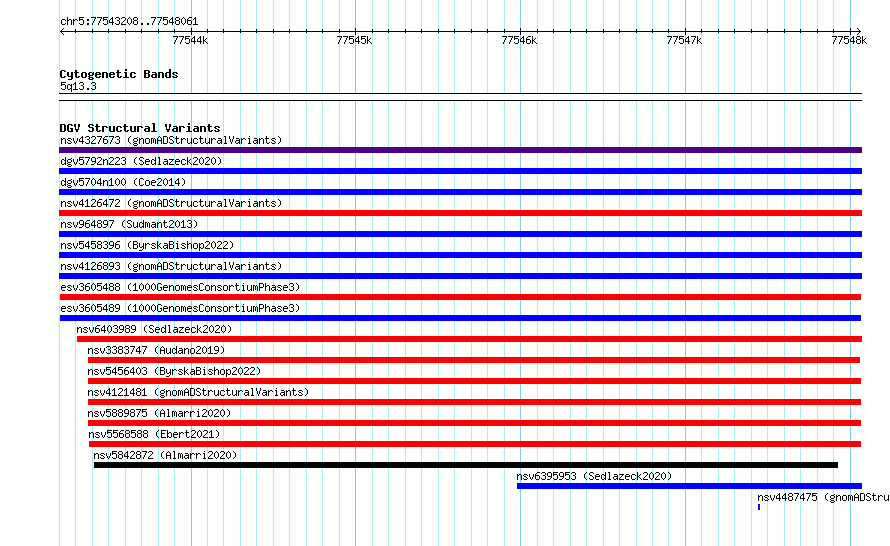Click the red bar under esv3605488
The image size is (890, 546).
point(460,297)
